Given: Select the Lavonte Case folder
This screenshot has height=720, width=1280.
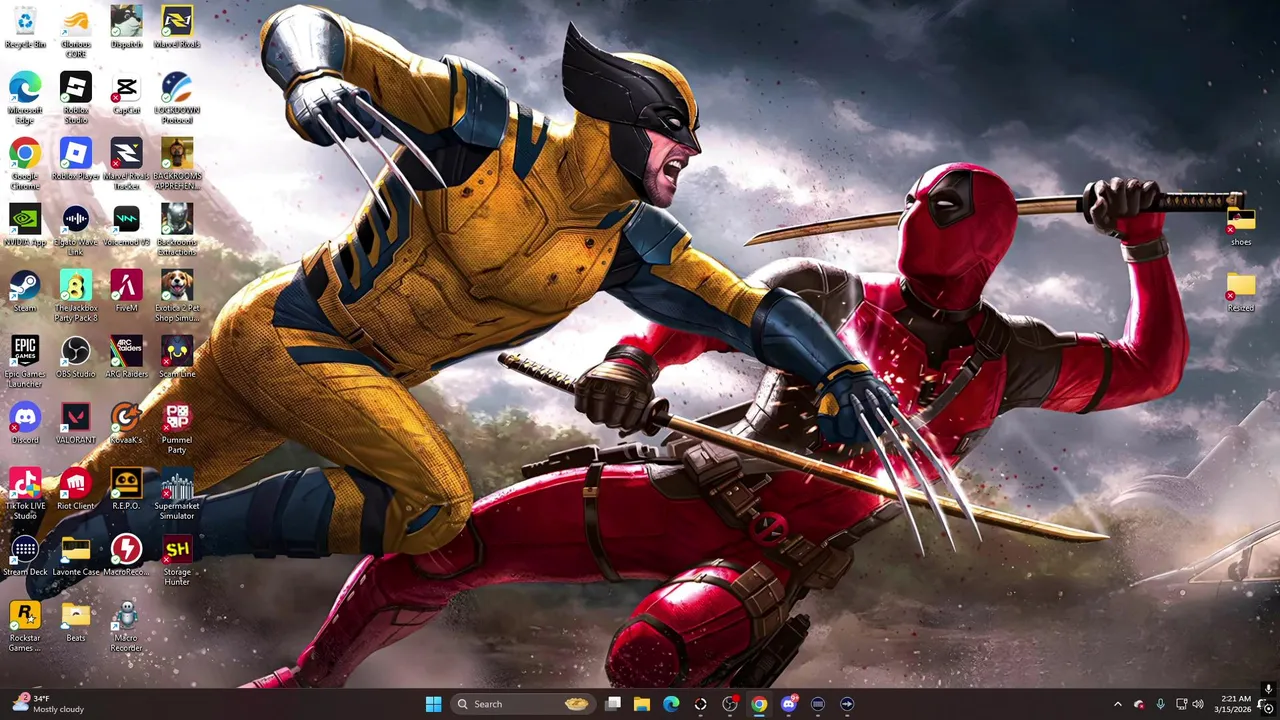Looking at the screenshot, I should (x=75, y=555).
